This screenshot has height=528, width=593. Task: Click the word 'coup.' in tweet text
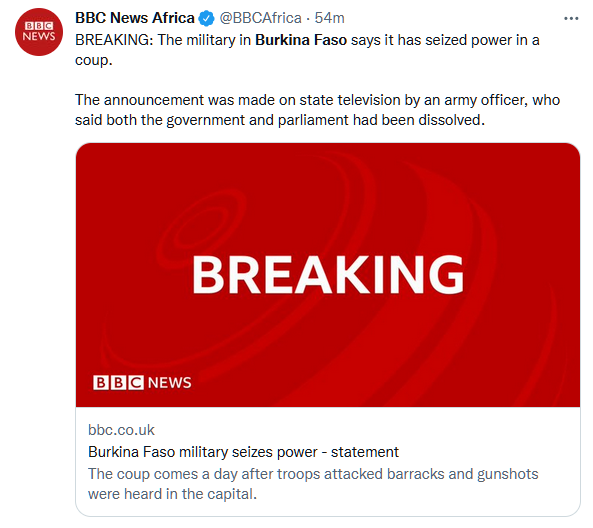[94, 61]
